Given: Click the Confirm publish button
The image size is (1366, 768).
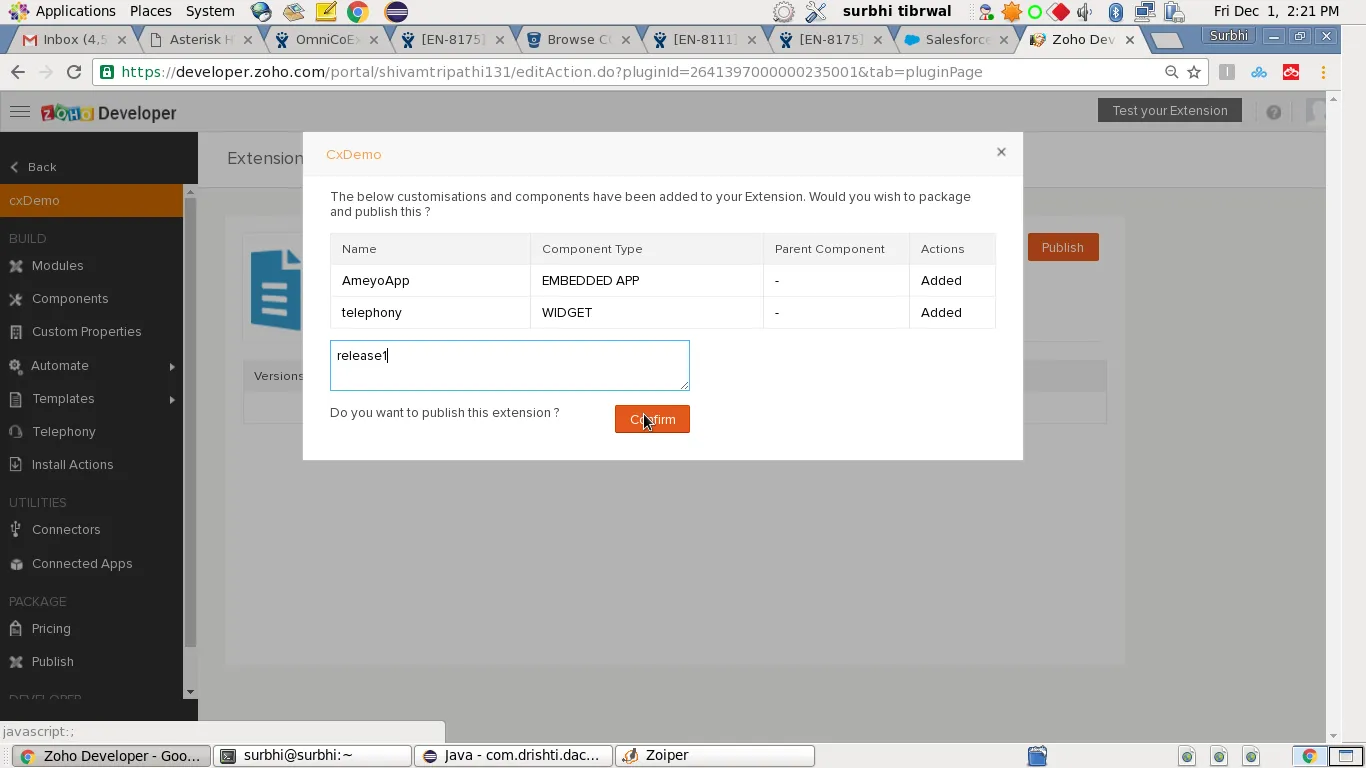Looking at the screenshot, I should coord(652,419).
